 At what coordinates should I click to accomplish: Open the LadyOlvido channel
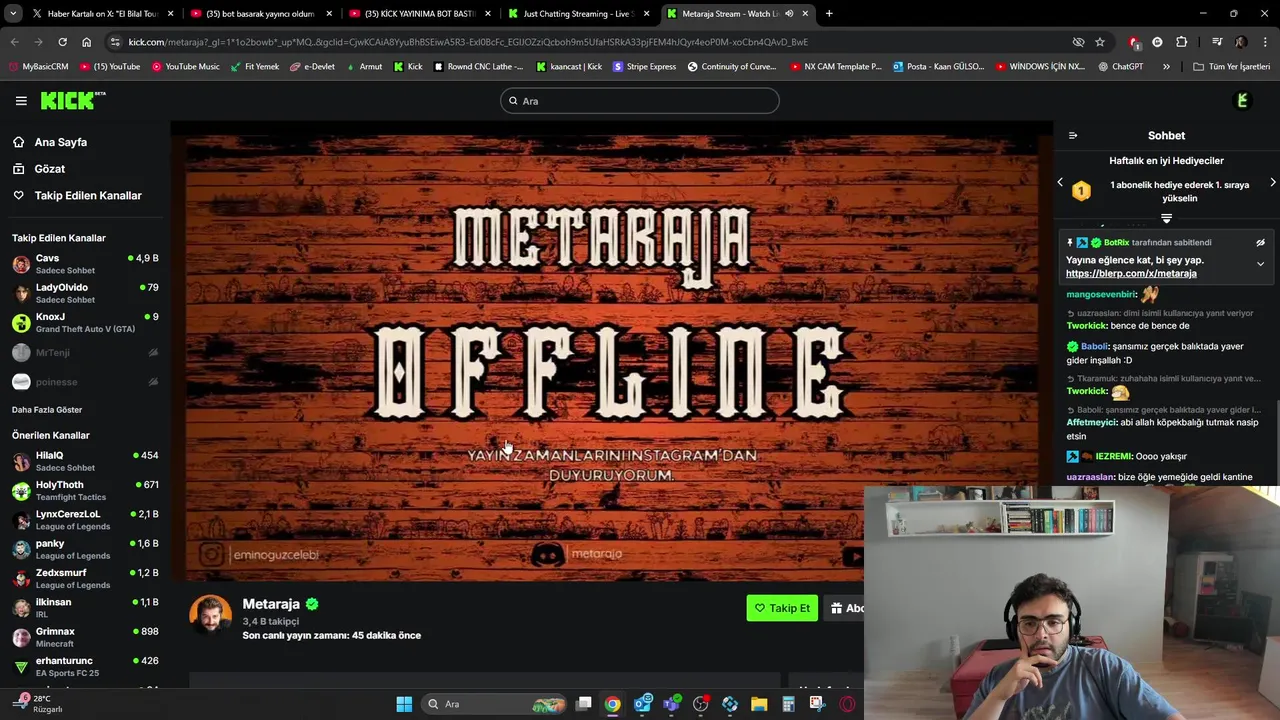(x=85, y=293)
